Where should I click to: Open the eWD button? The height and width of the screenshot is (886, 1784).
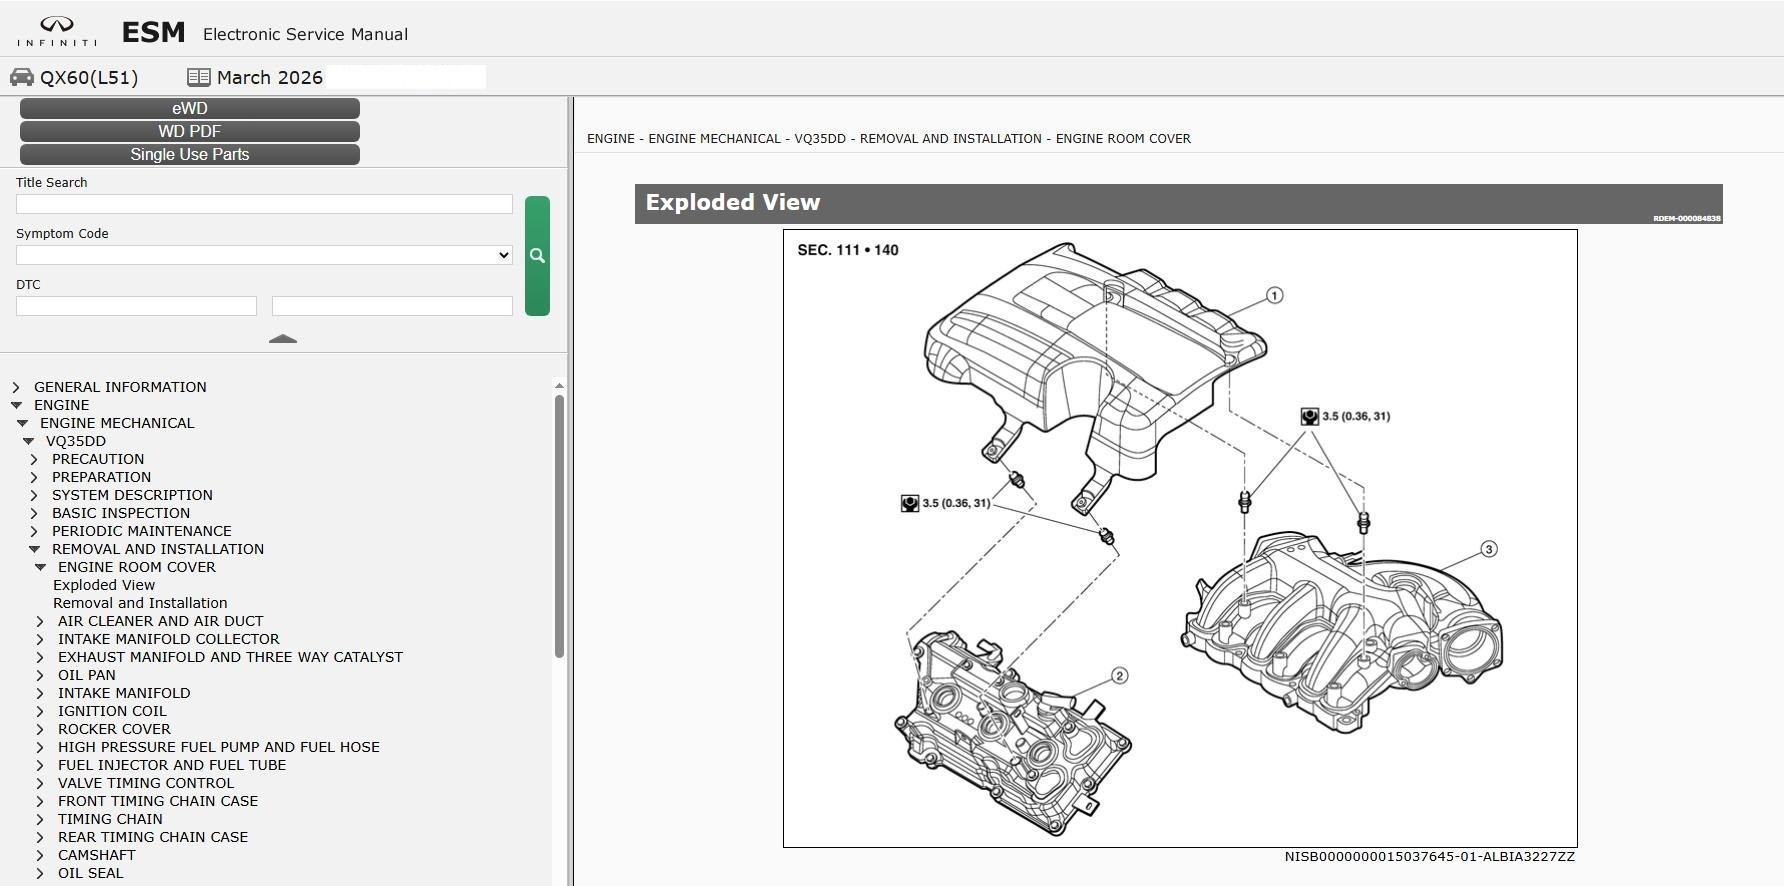(190, 108)
